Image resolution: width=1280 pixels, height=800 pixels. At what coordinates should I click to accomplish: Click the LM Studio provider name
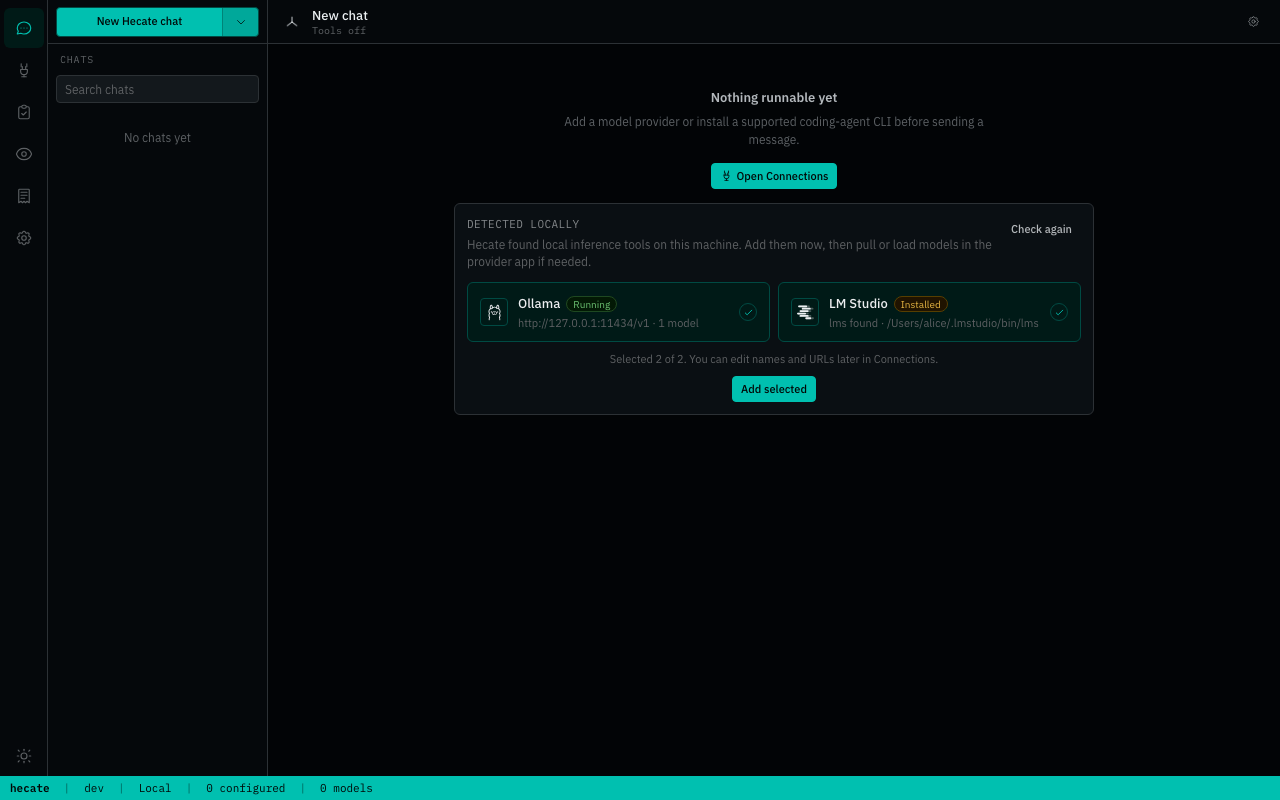tap(858, 304)
